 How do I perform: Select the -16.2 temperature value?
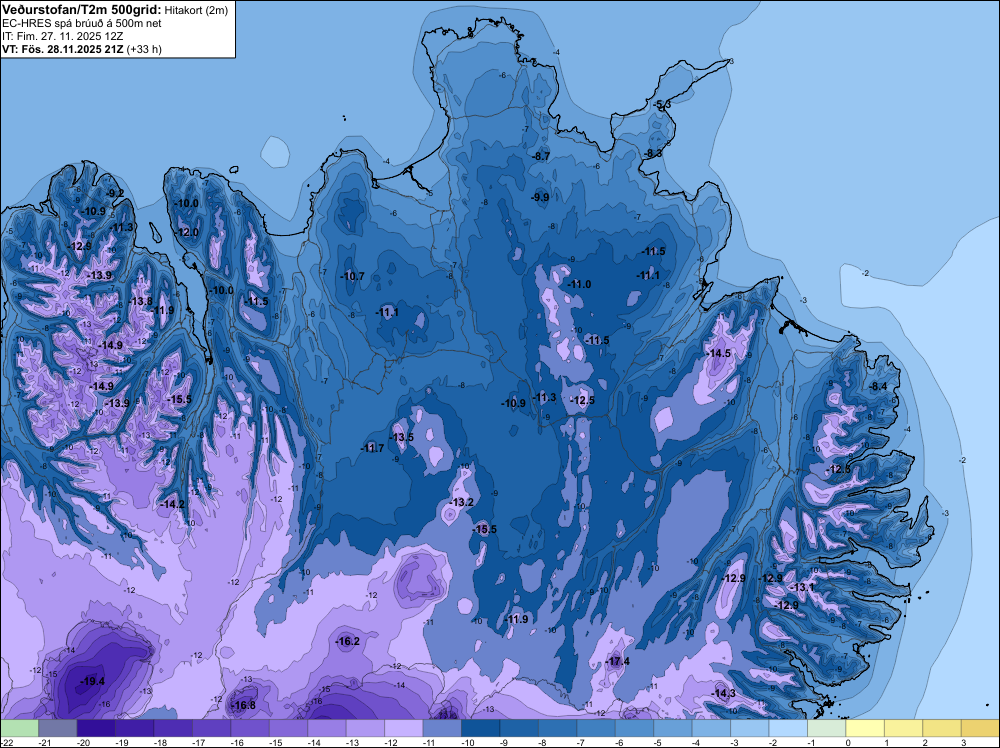coord(348,642)
